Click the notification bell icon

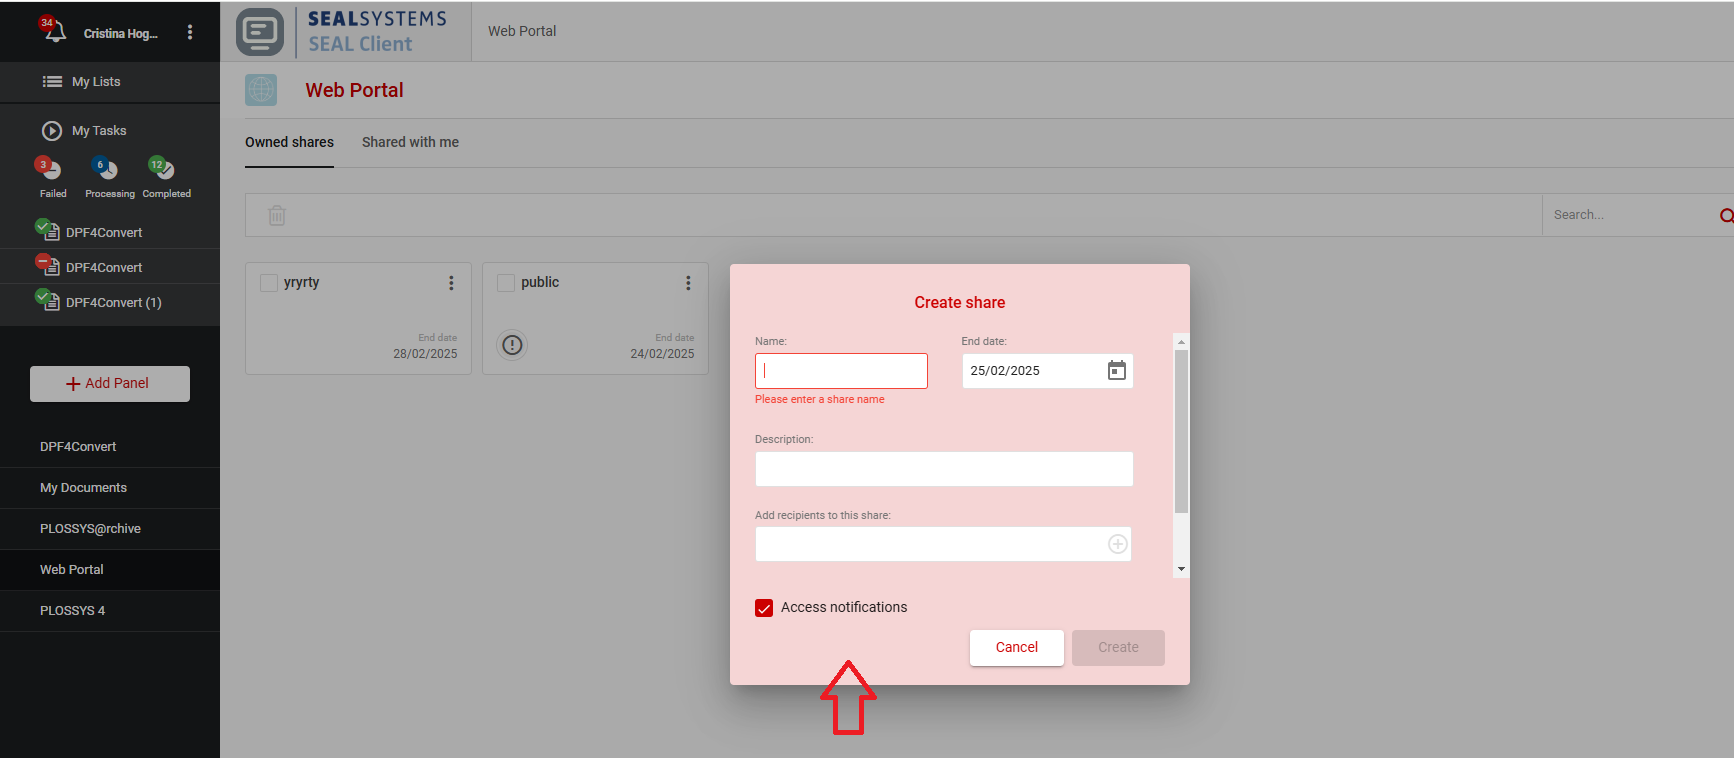(54, 32)
